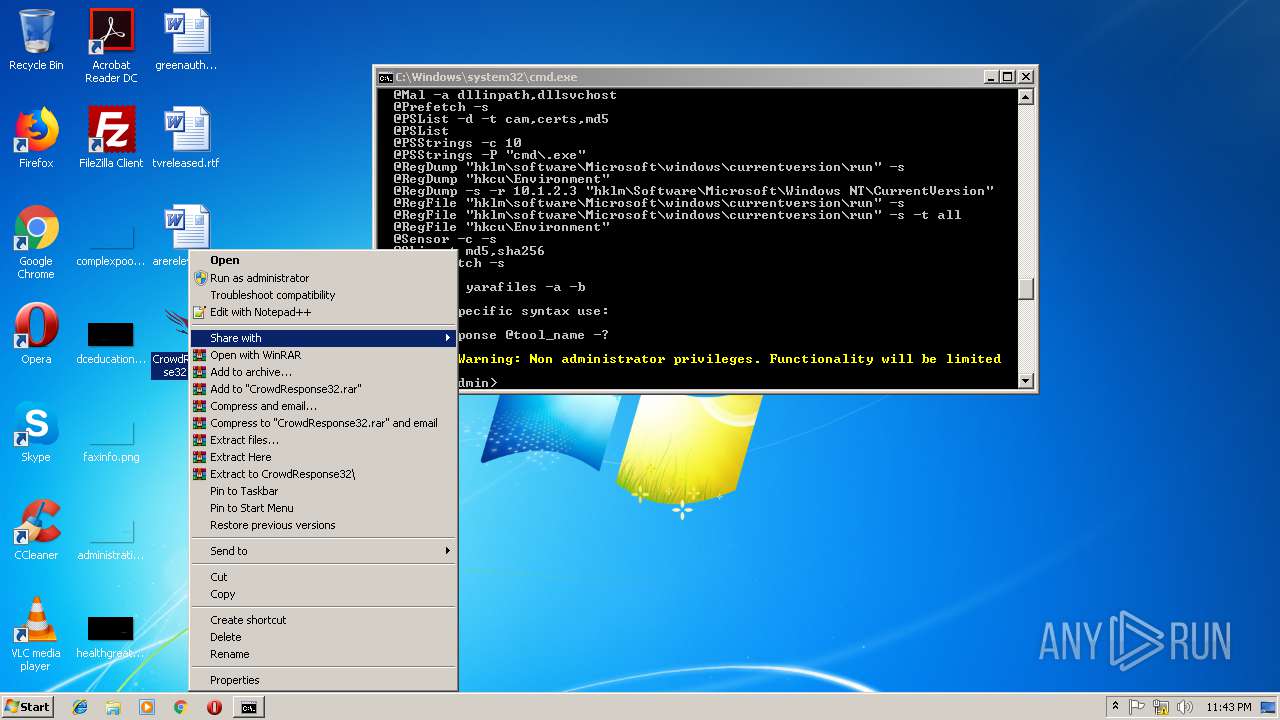
Task: Select Add to "CrowdResponse32.rar"
Action: [324, 389]
